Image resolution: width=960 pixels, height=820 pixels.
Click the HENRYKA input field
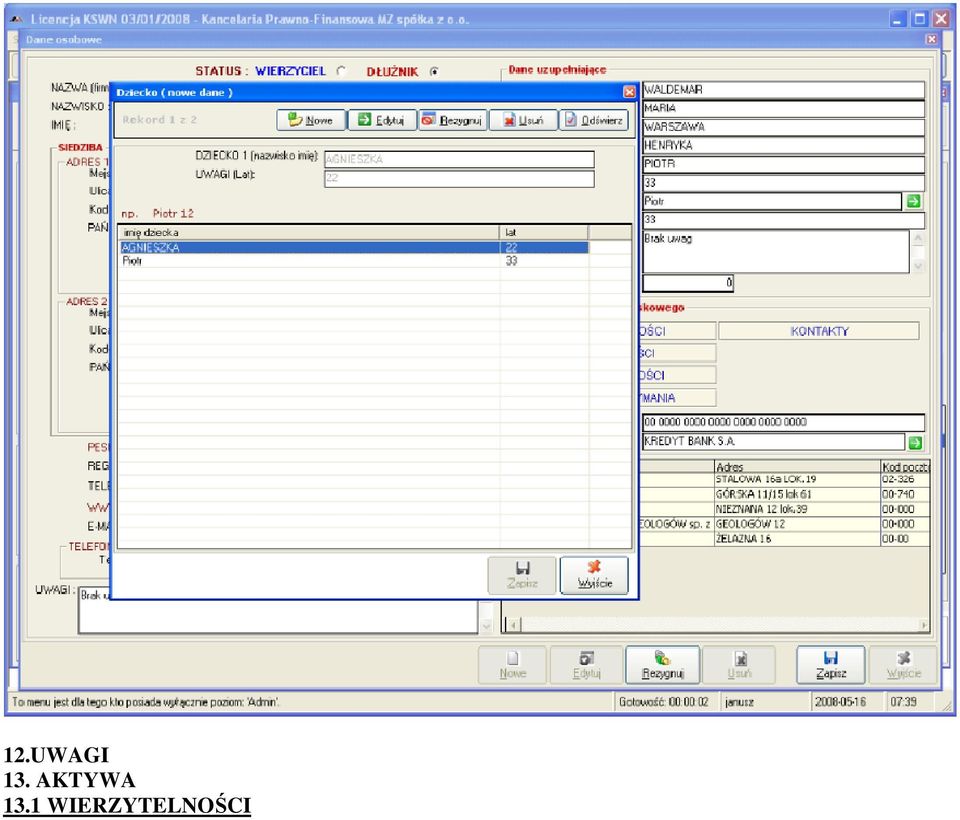pos(784,145)
